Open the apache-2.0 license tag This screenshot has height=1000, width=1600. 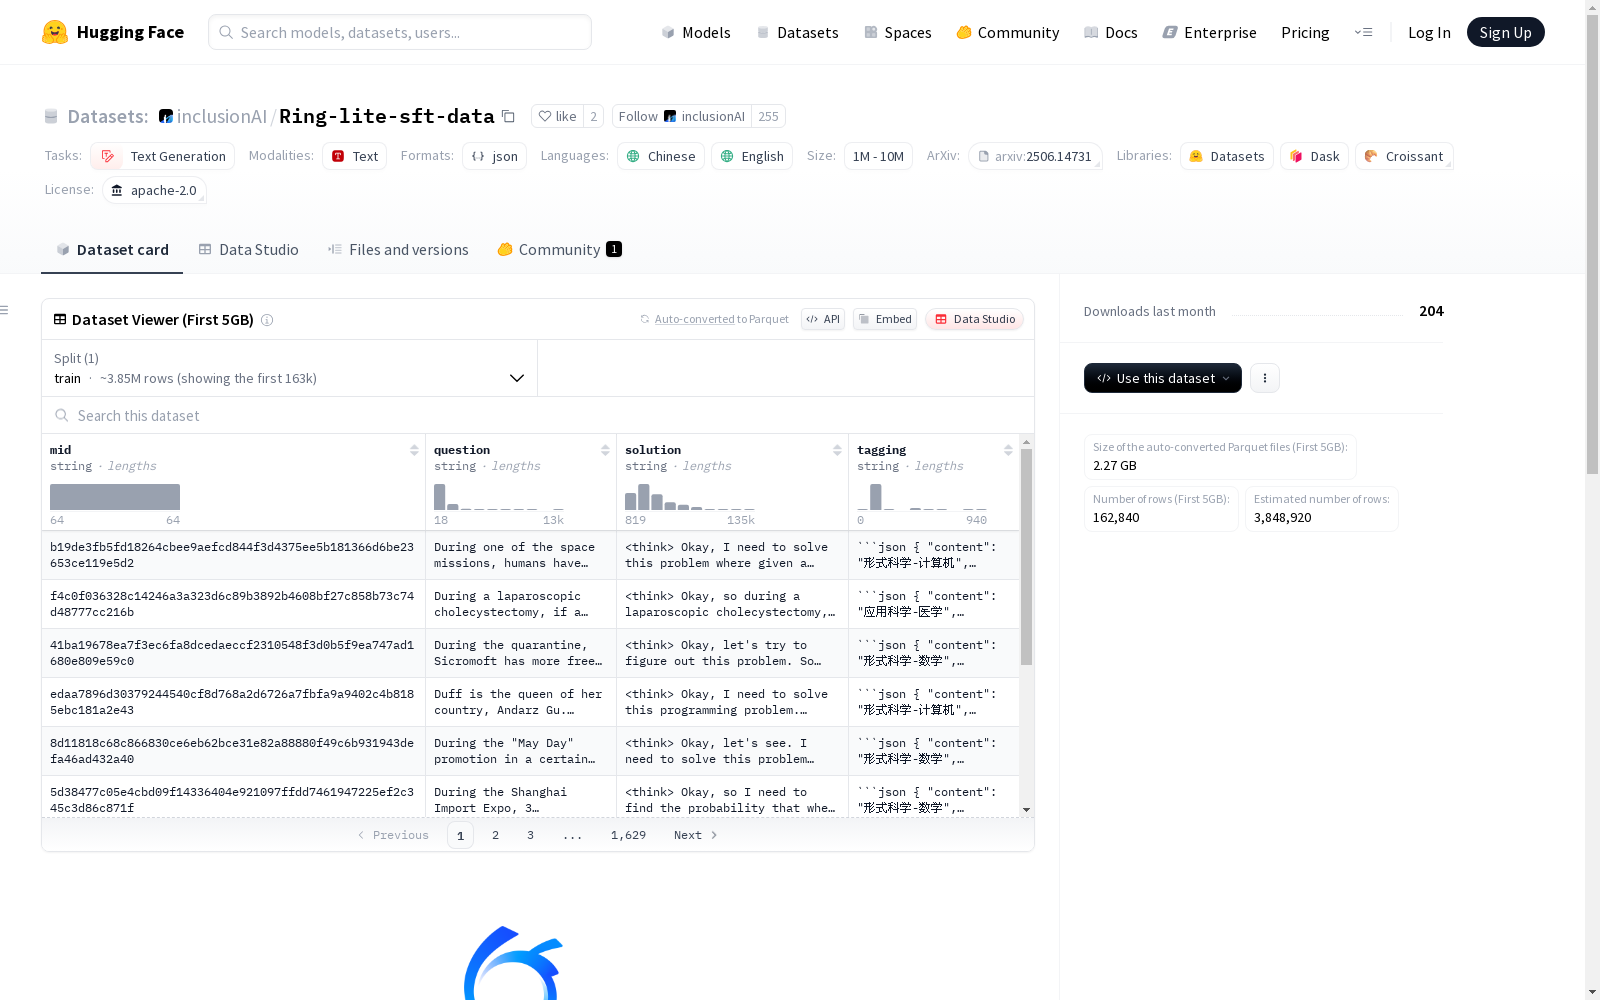(x=154, y=190)
